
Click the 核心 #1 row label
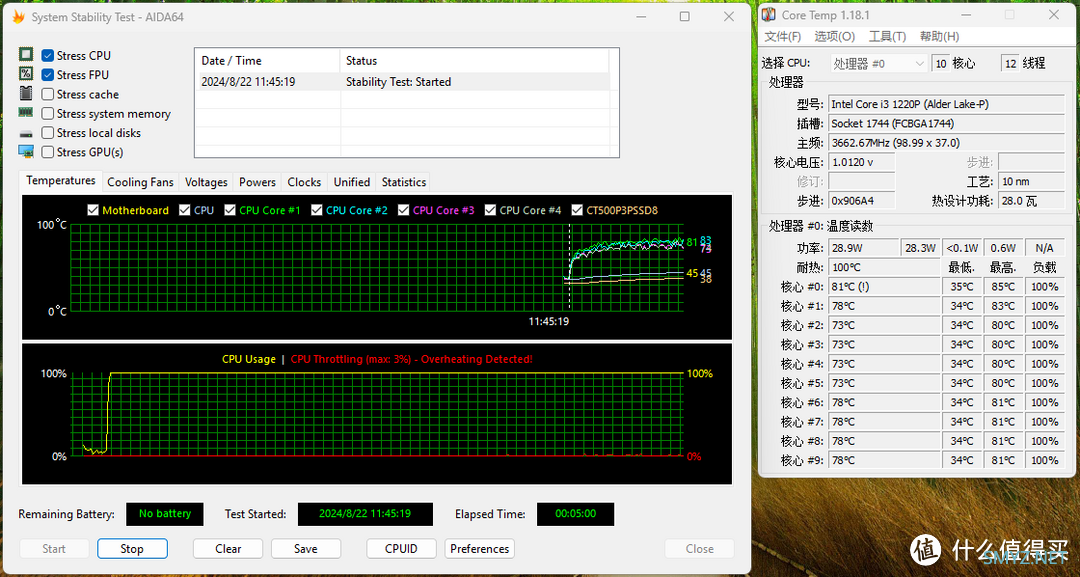click(x=802, y=306)
